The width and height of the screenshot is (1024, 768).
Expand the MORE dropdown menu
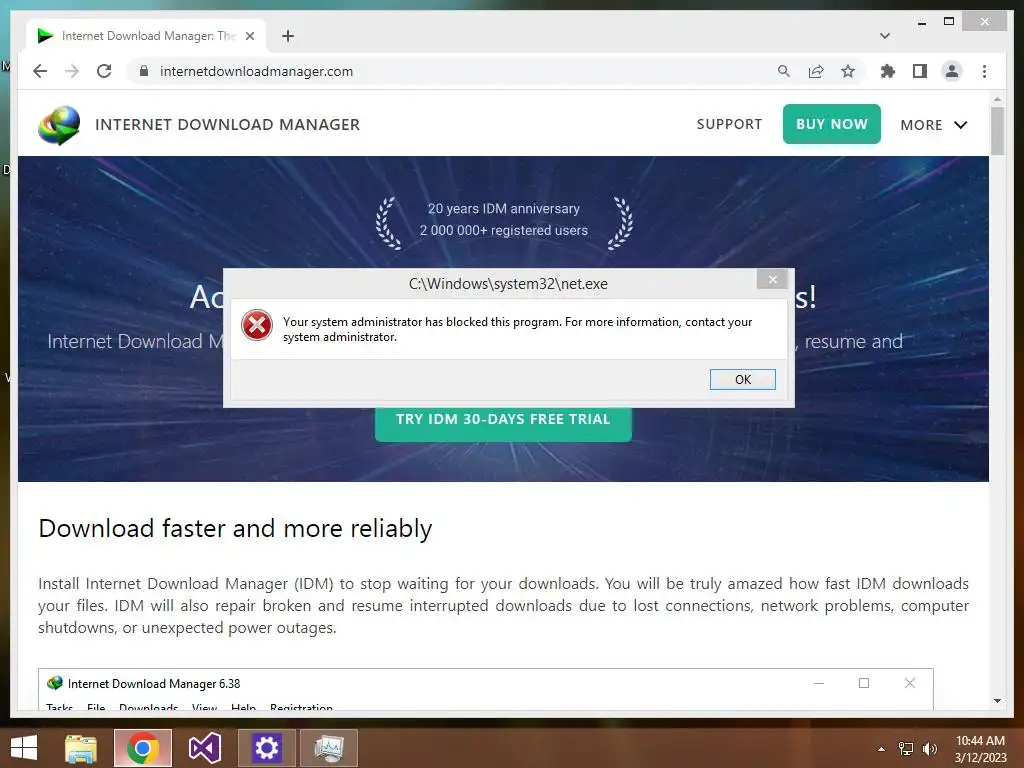pyautogui.click(x=934, y=125)
